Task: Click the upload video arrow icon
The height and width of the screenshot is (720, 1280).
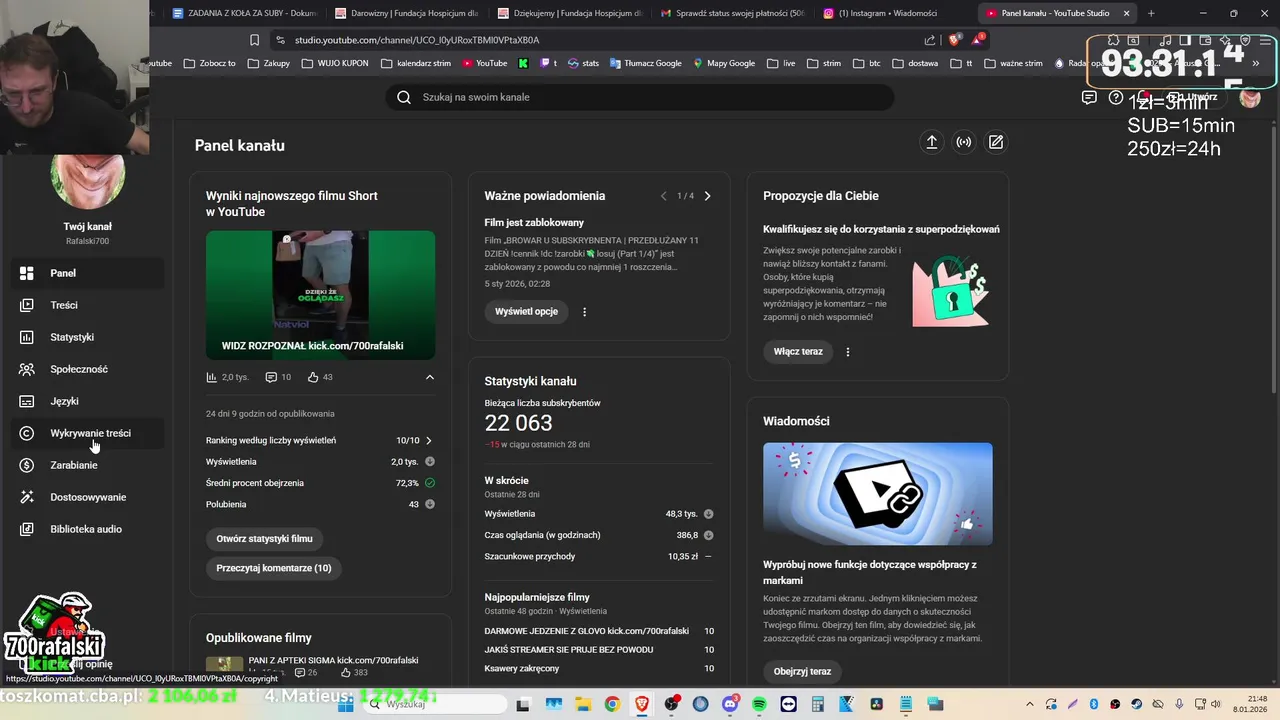Action: pos(931,142)
